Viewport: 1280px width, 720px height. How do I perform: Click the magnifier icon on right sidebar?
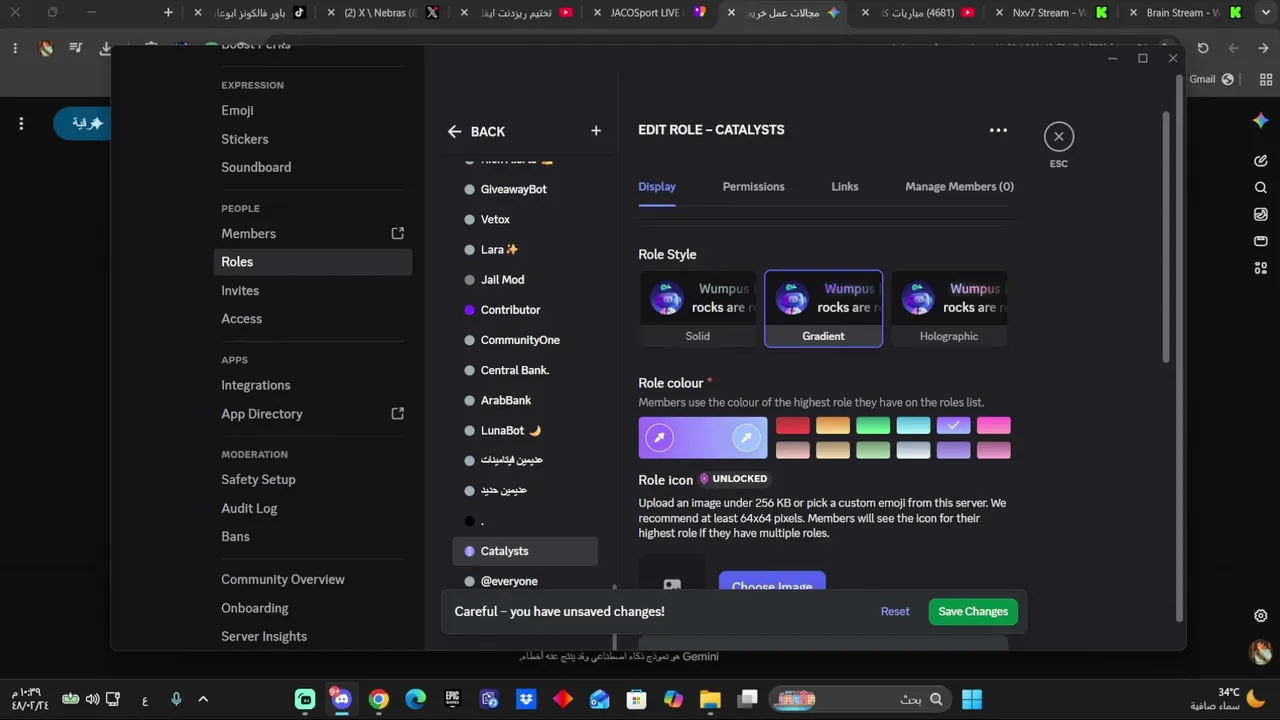(x=1261, y=188)
